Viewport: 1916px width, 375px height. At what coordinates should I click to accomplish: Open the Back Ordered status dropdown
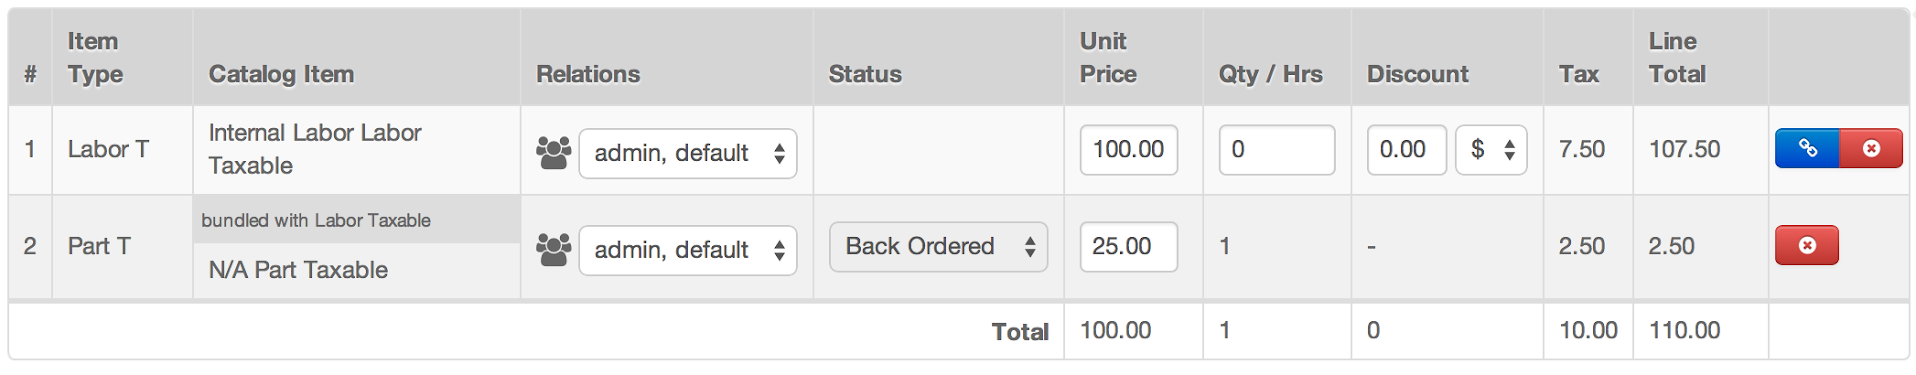click(938, 247)
